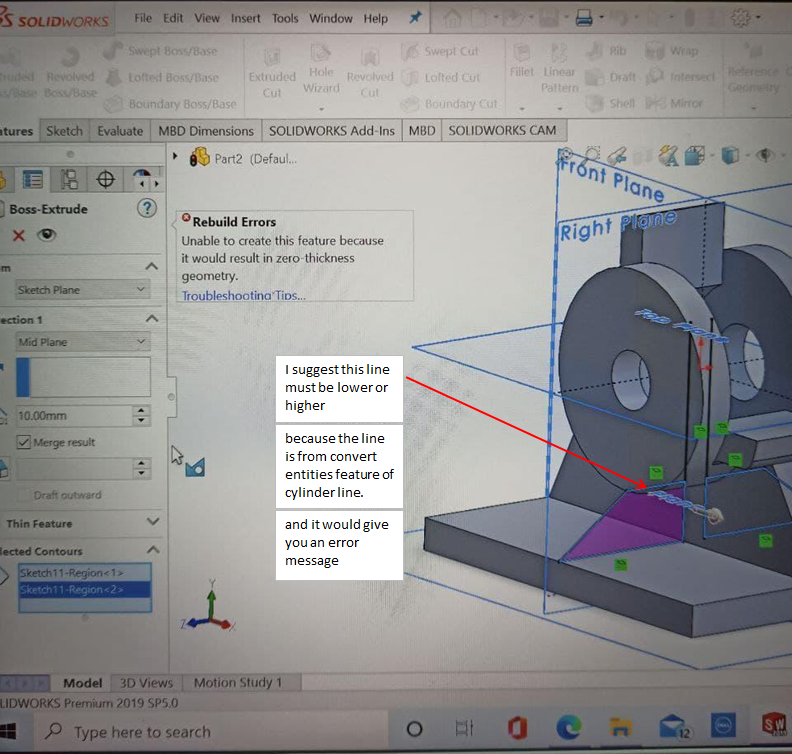Click the Windows search box
Screen dimensions: 792x754
point(211,731)
